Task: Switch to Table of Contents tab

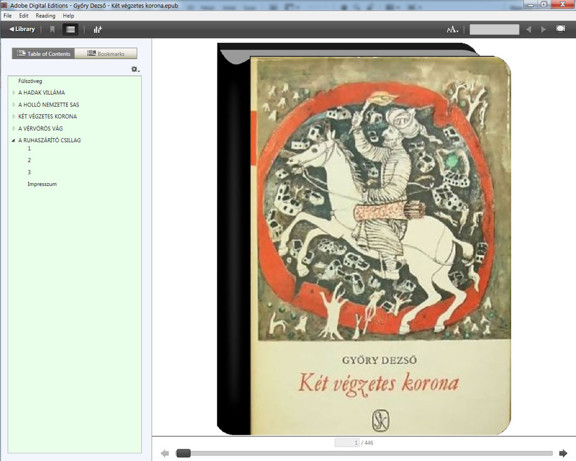Action: [x=43, y=53]
